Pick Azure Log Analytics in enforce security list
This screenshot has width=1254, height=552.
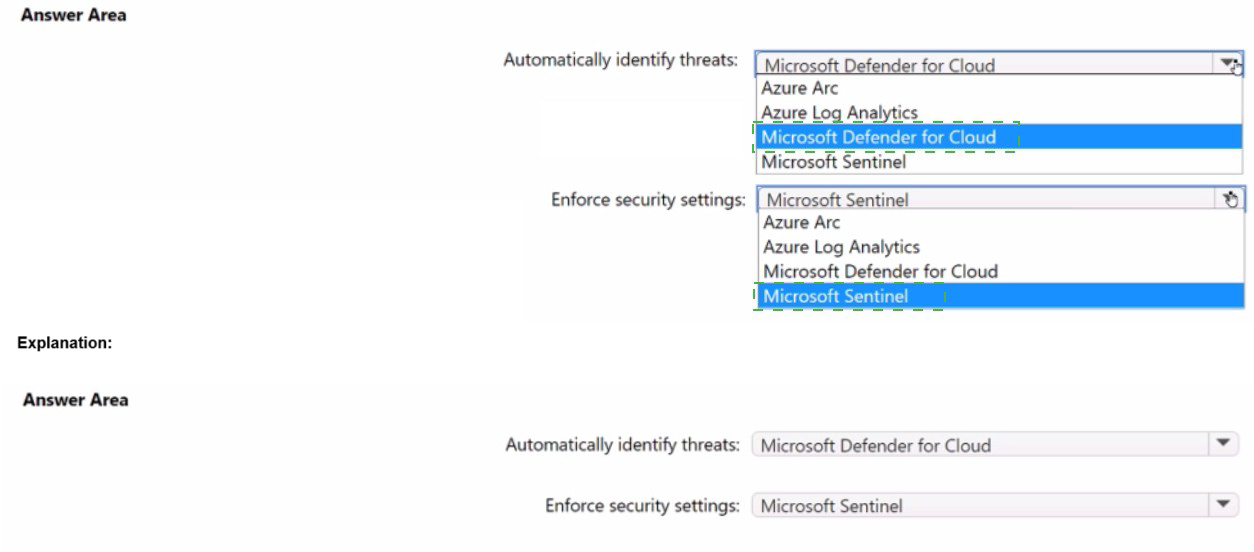point(841,247)
